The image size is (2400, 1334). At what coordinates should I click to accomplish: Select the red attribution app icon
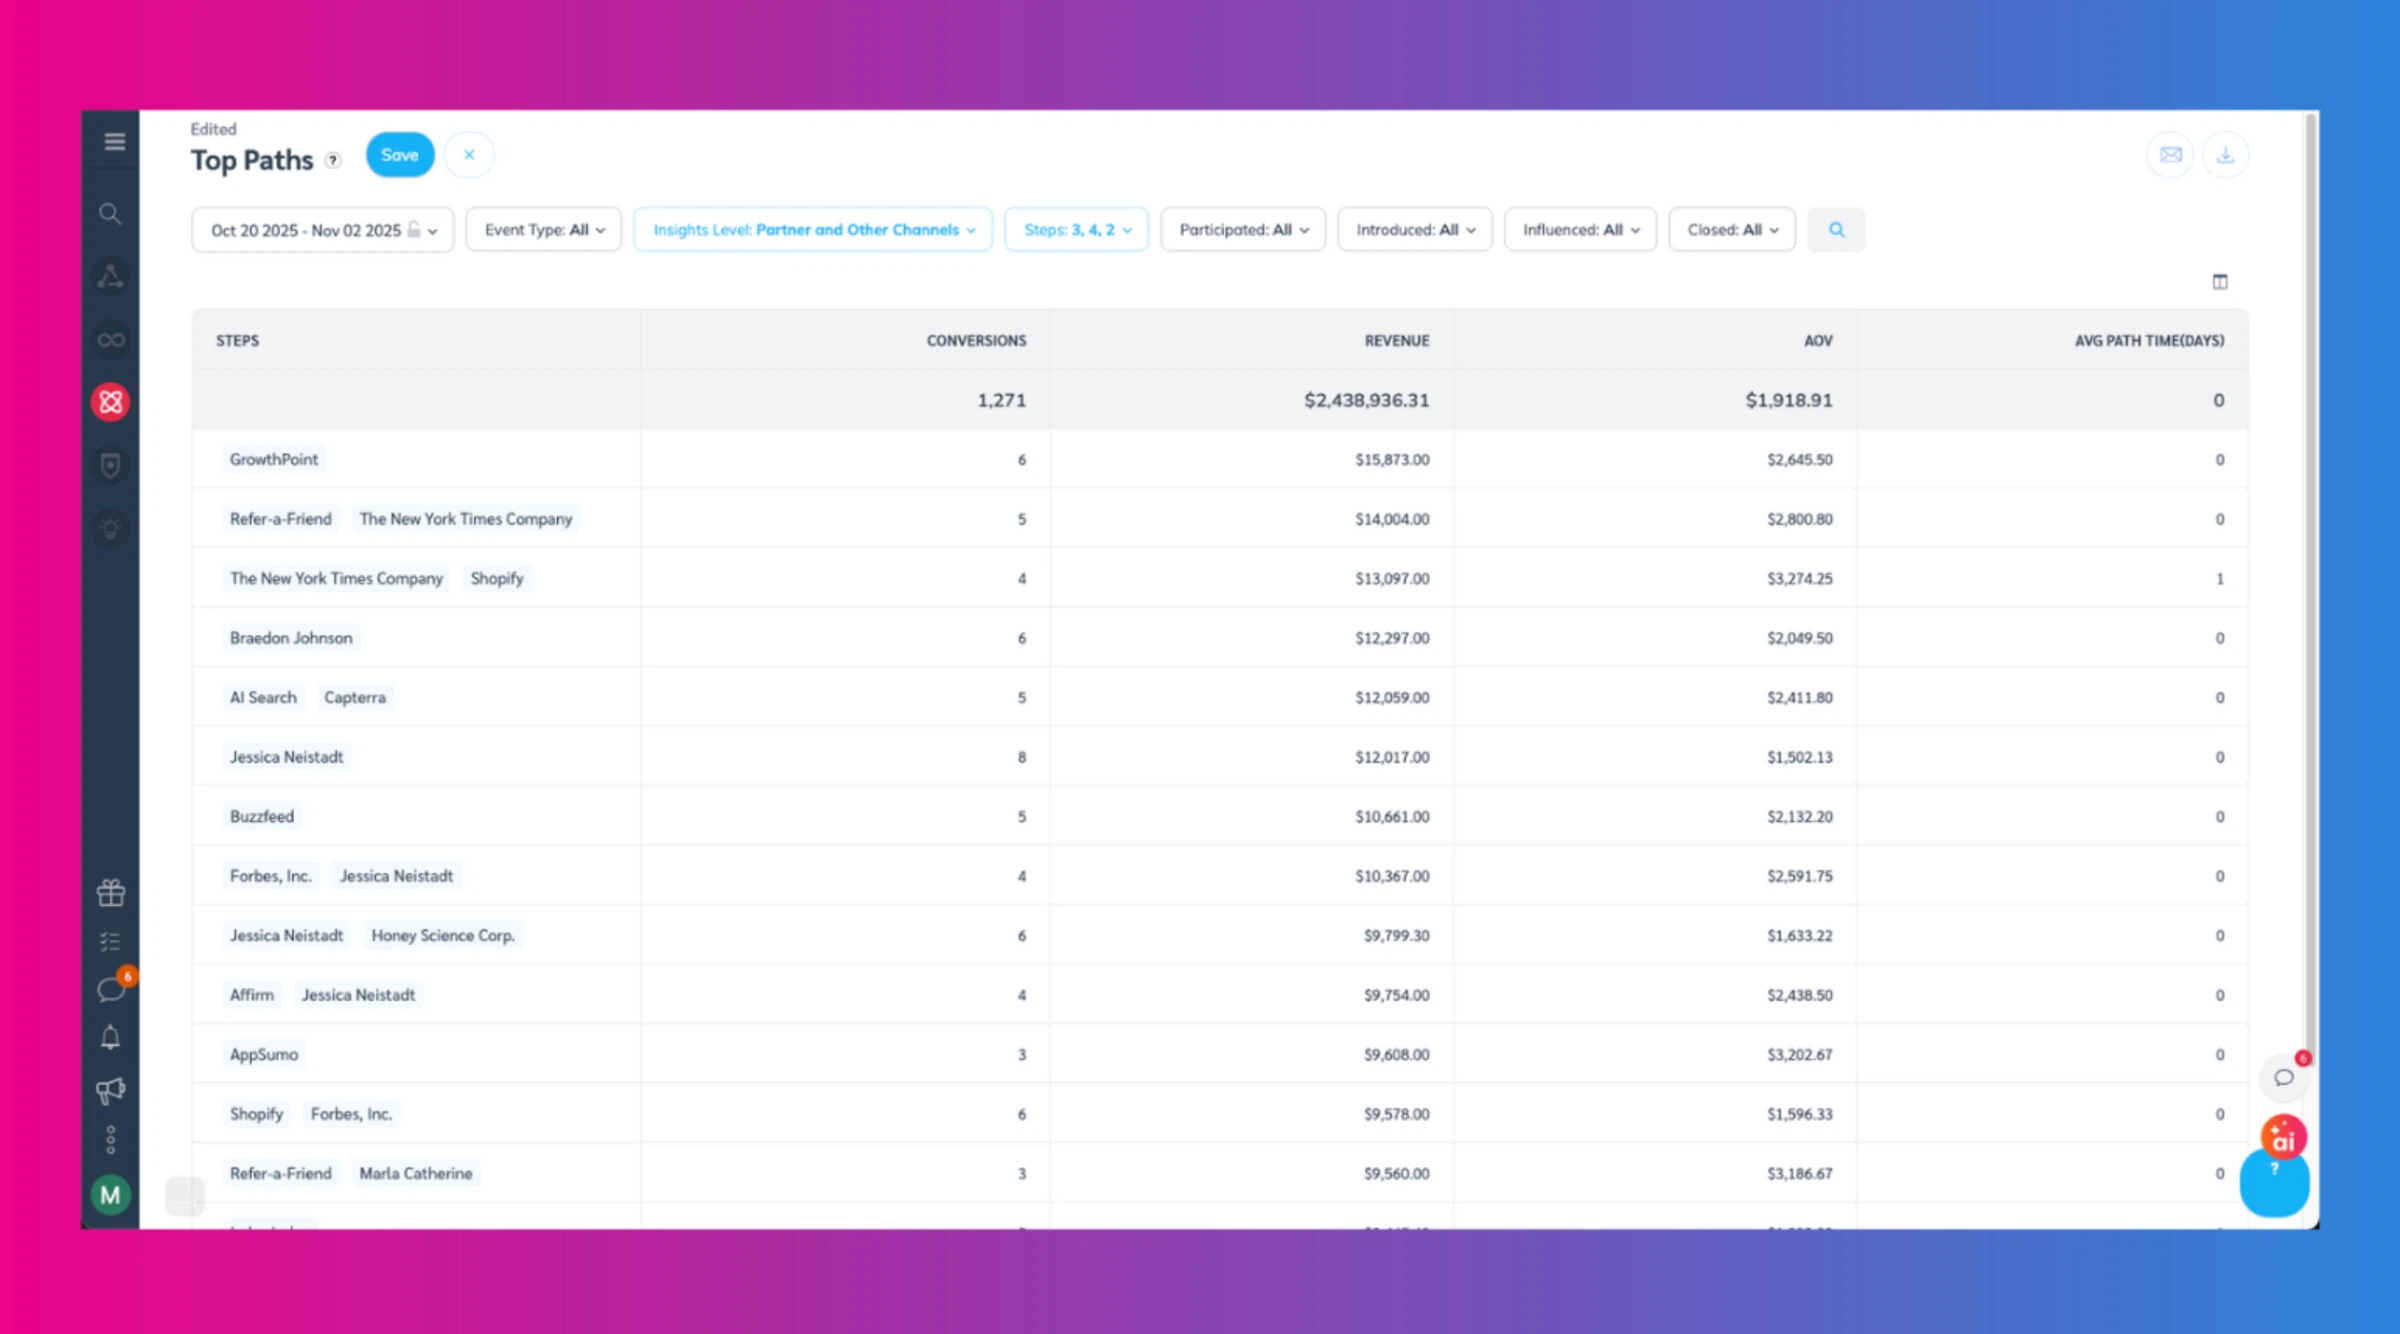pyautogui.click(x=110, y=401)
